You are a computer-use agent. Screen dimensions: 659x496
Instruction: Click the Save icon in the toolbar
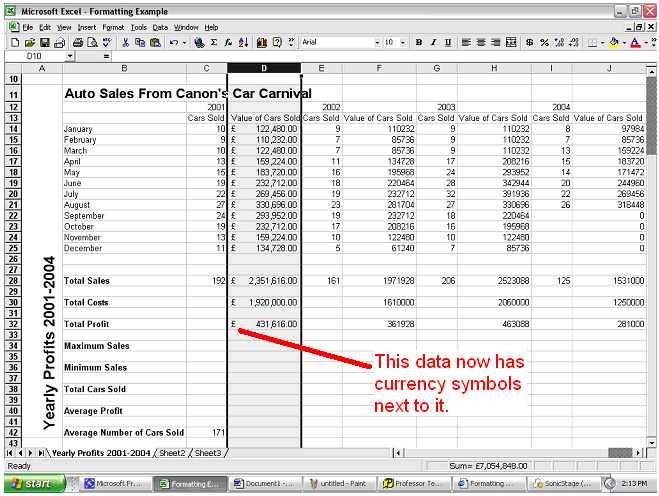tap(45, 43)
